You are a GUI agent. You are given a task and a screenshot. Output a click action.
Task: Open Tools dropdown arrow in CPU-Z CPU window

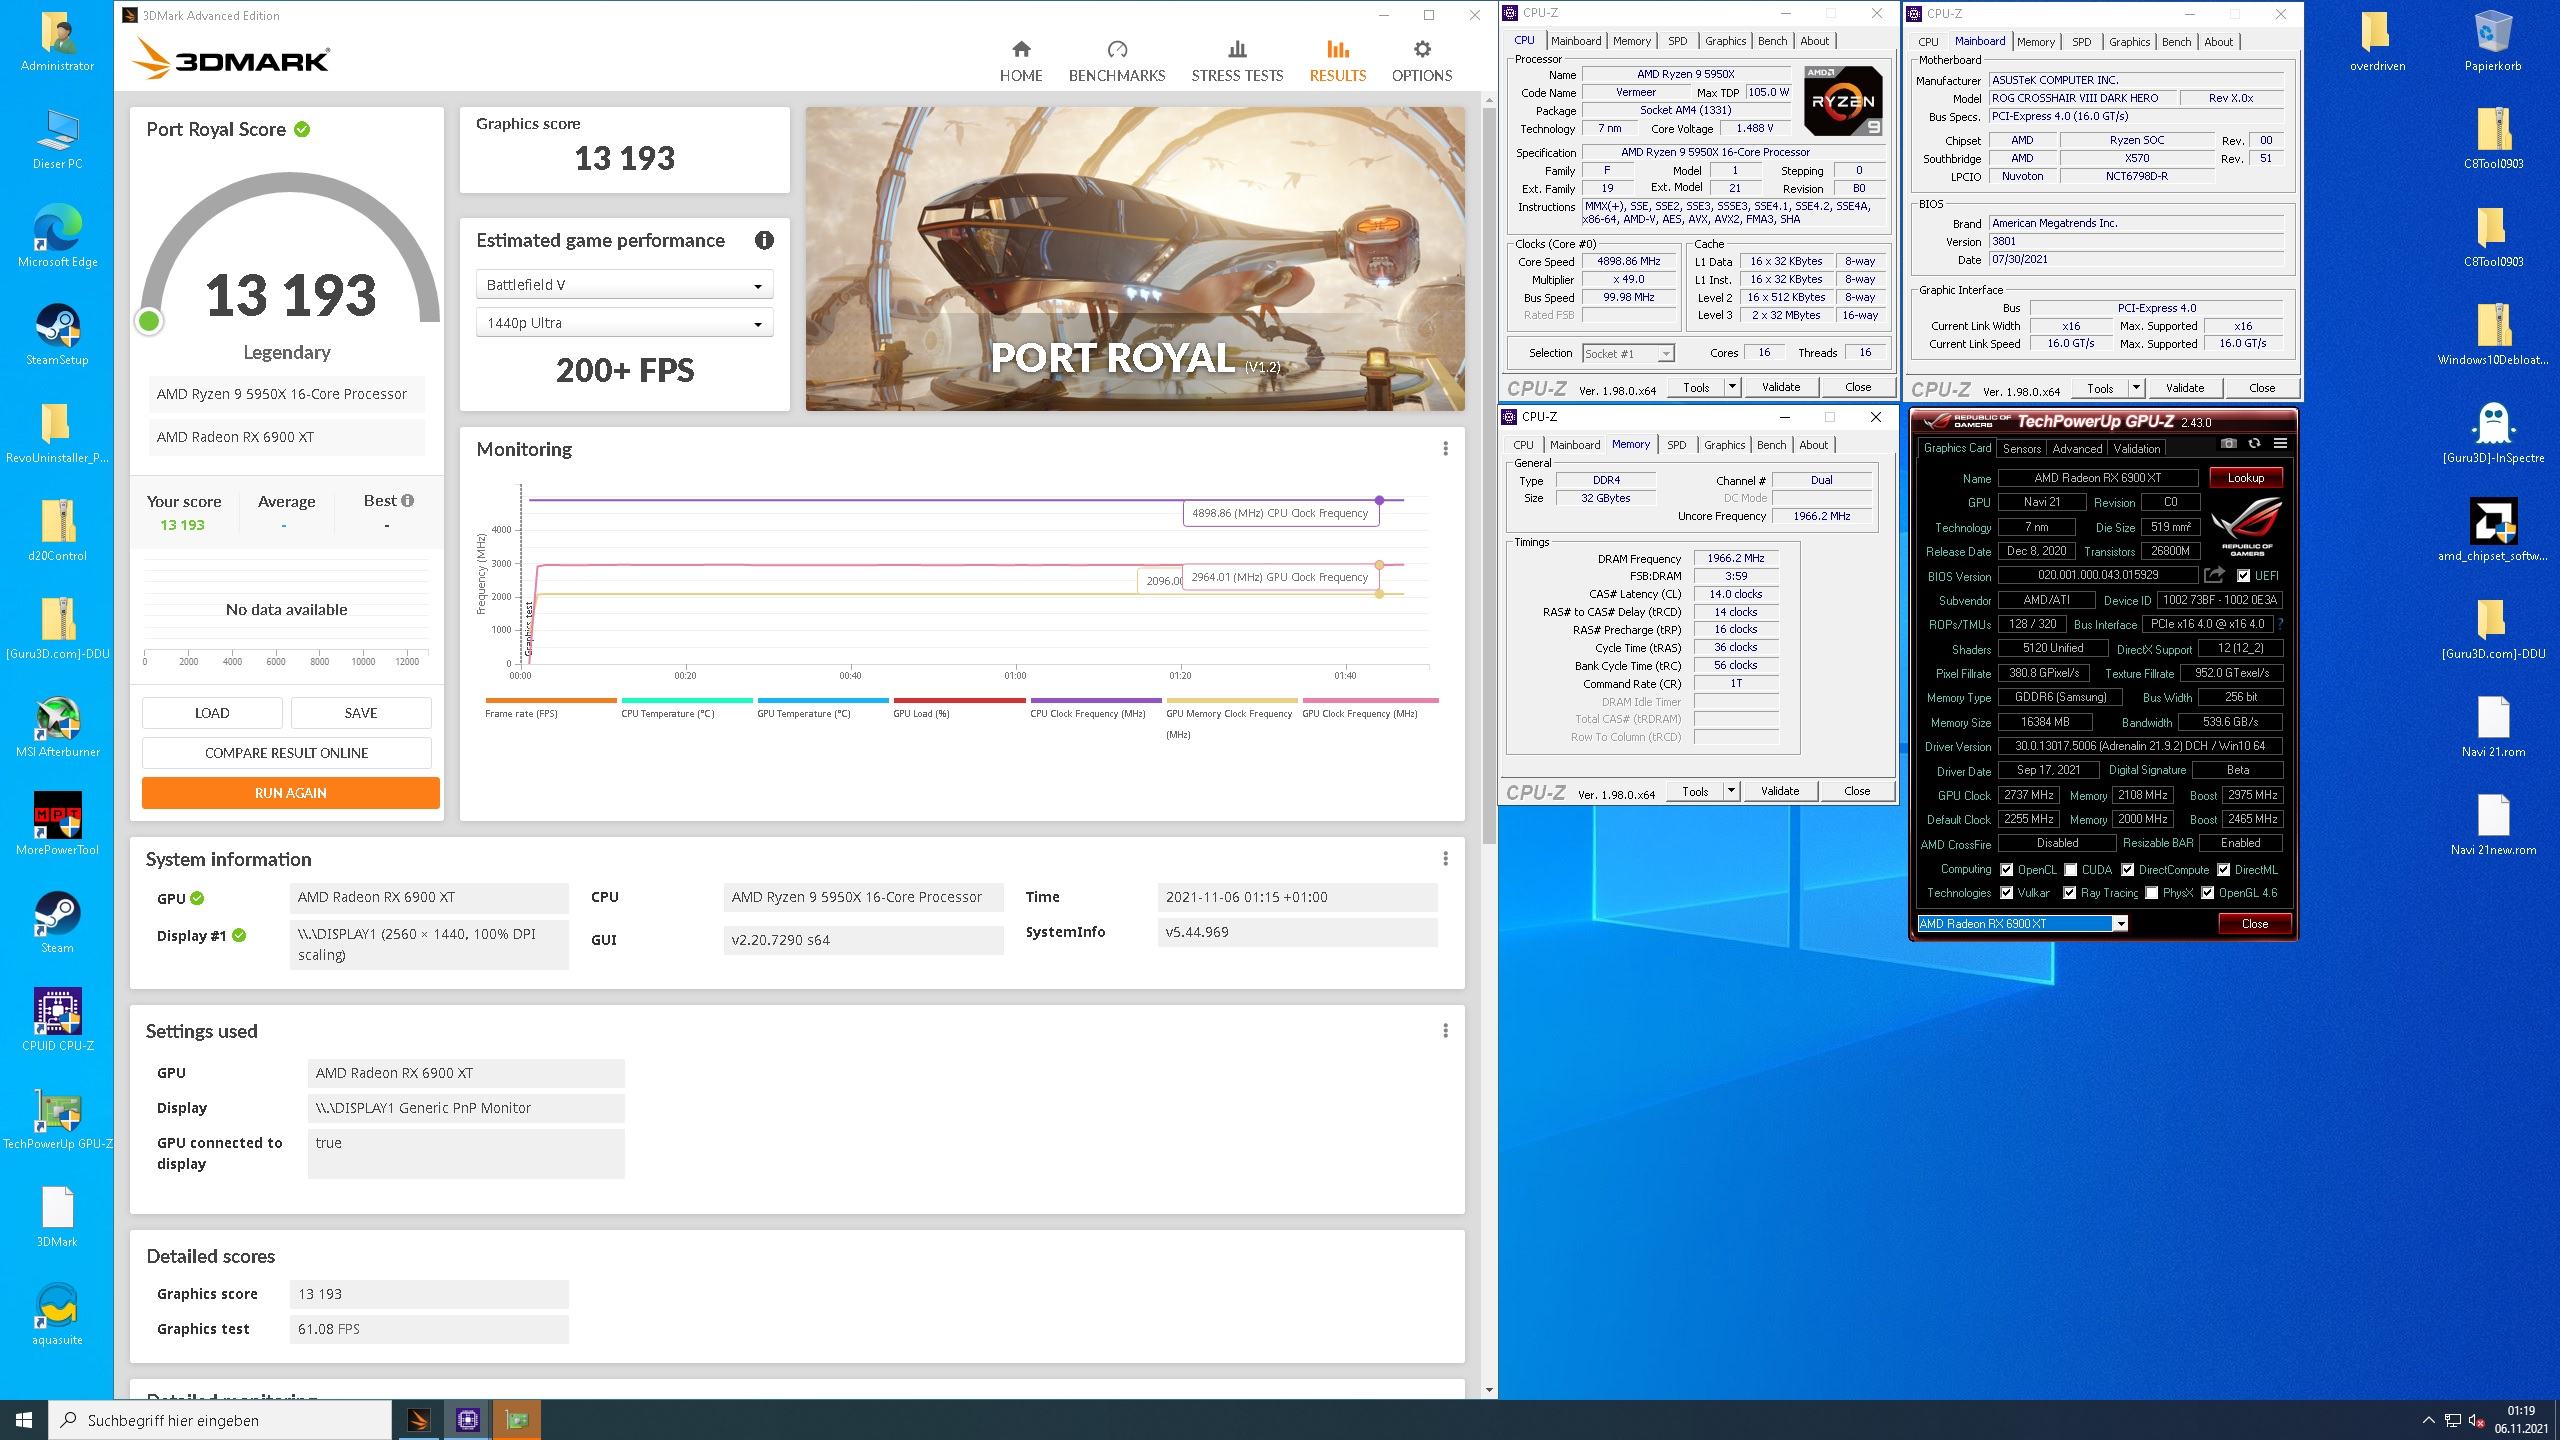(x=1732, y=387)
